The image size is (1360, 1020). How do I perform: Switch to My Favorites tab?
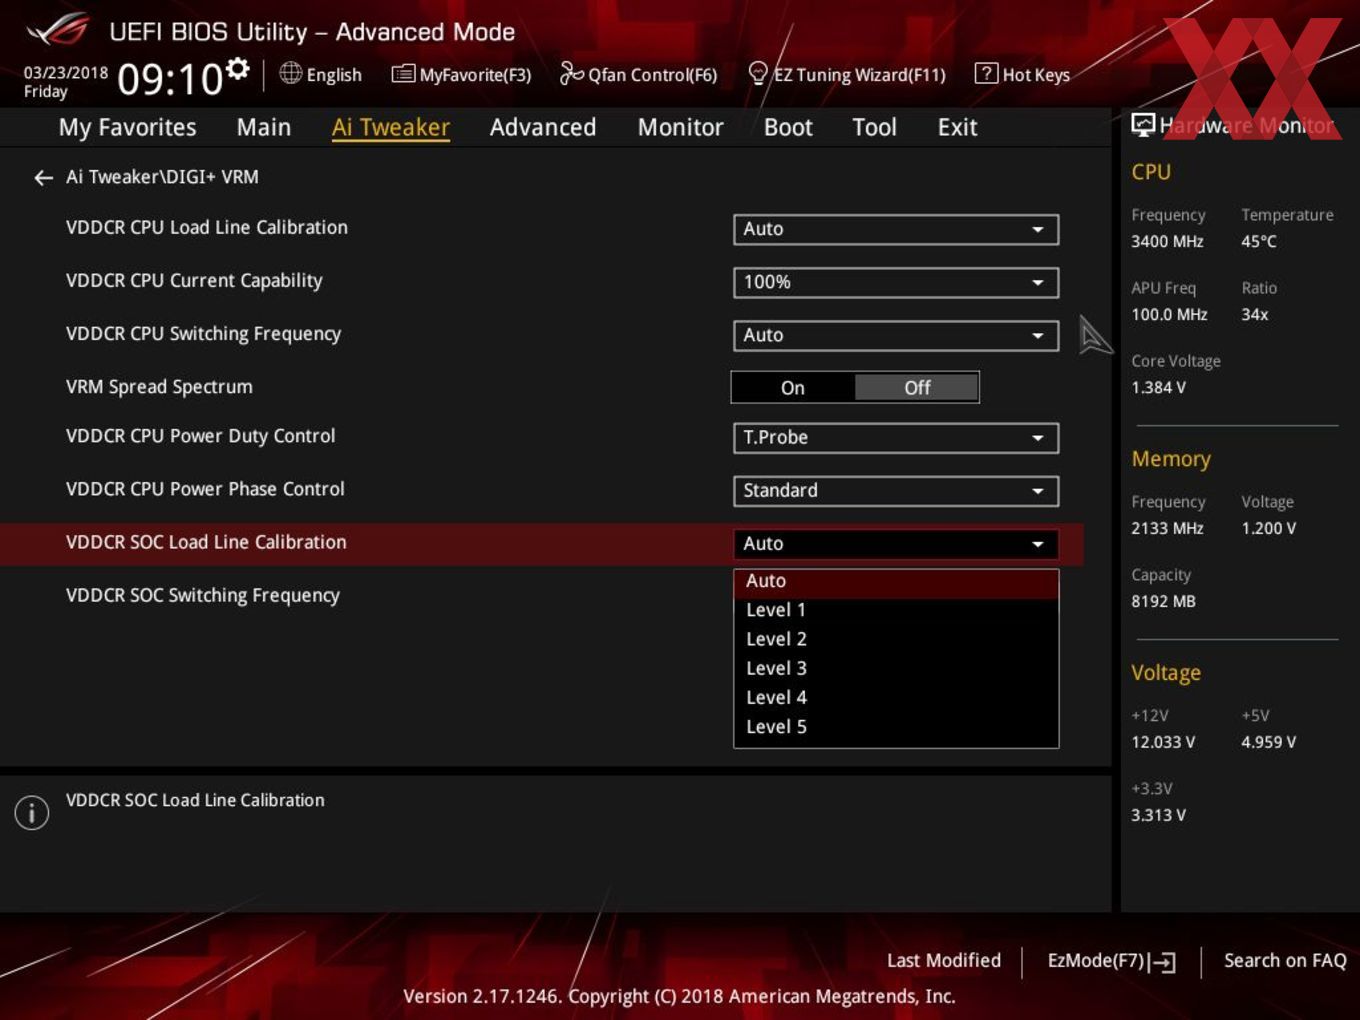(127, 127)
